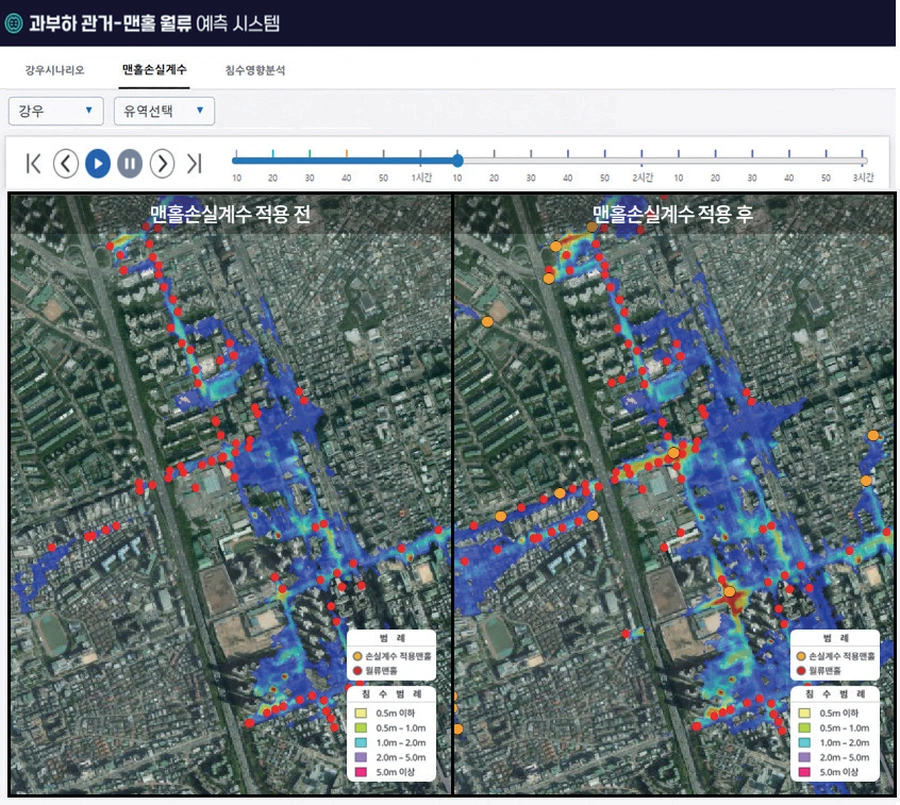Jump to end with skip-to-end icon
900x805 pixels.
pos(195,164)
